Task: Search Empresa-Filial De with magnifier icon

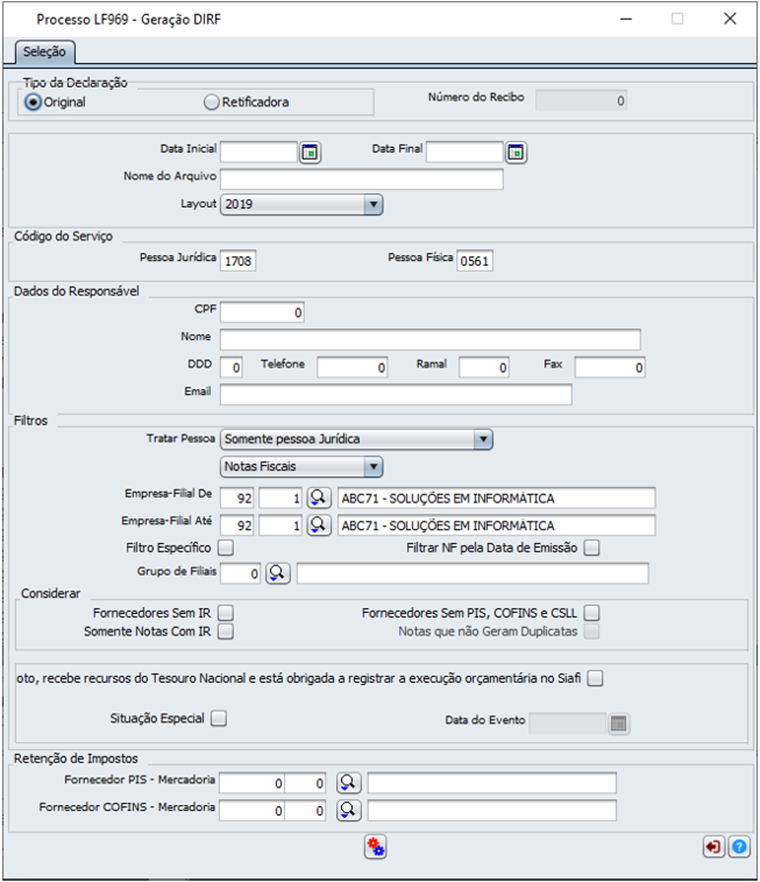Action: pyautogui.click(x=318, y=498)
